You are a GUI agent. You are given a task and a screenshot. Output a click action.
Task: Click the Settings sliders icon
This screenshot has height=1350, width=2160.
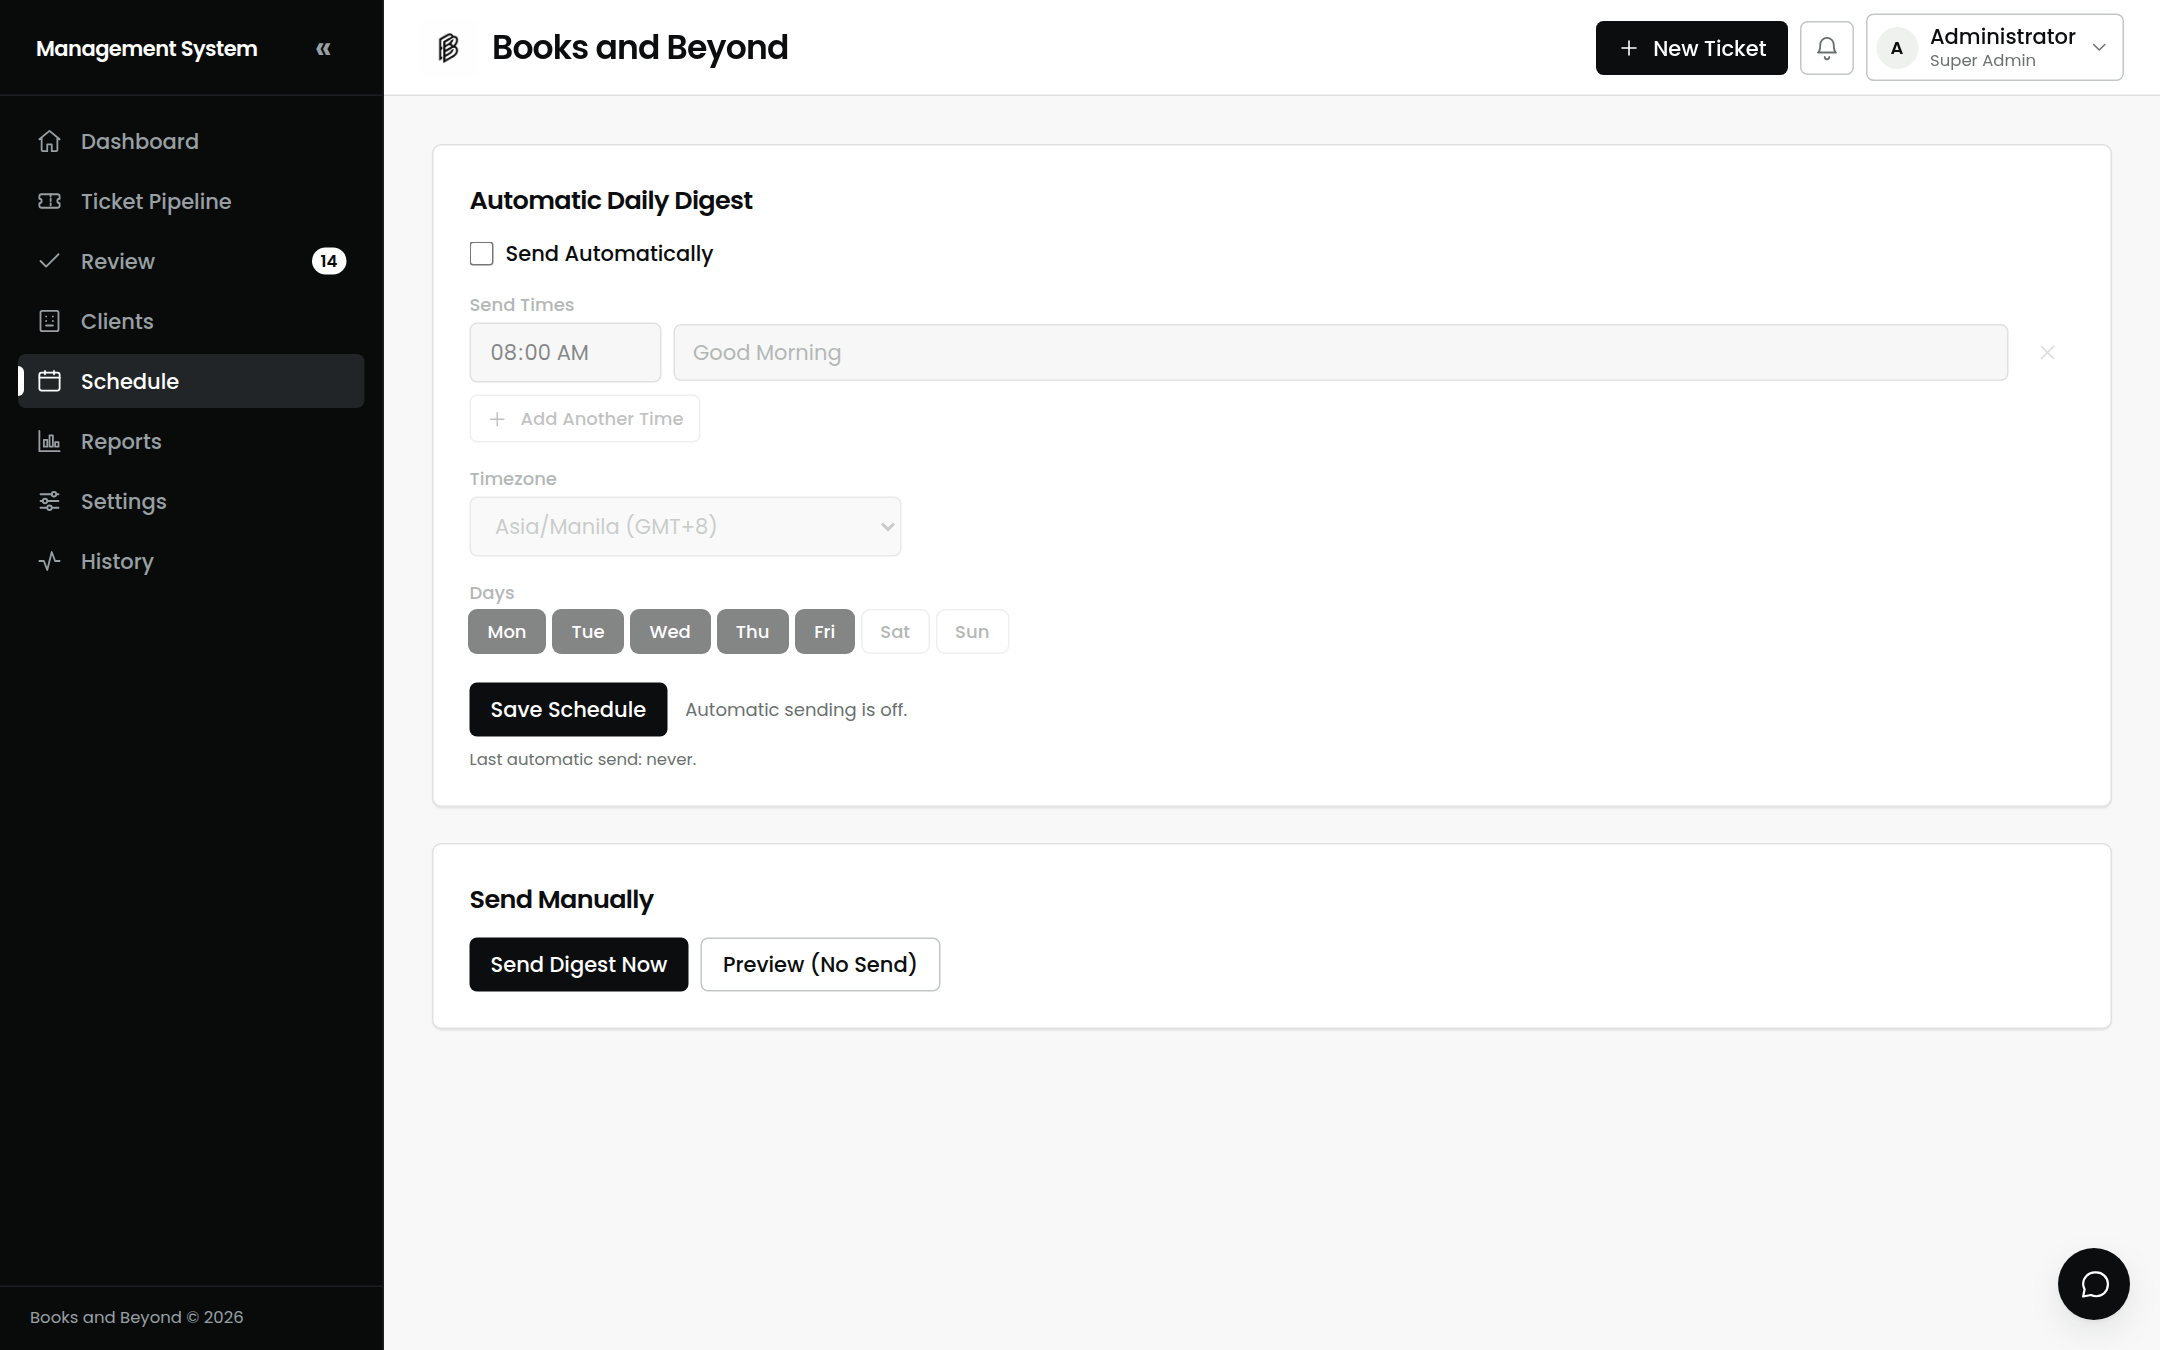coord(49,501)
